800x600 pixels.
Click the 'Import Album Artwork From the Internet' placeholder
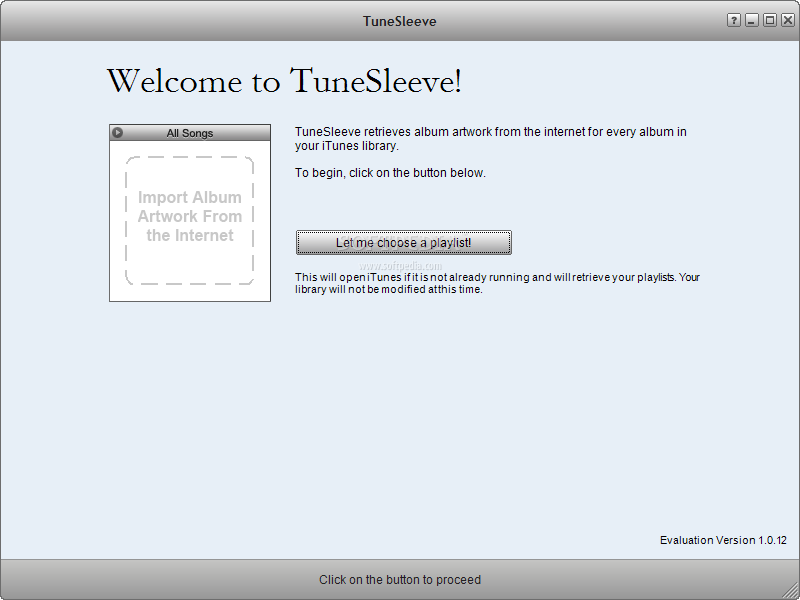tap(190, 217)
